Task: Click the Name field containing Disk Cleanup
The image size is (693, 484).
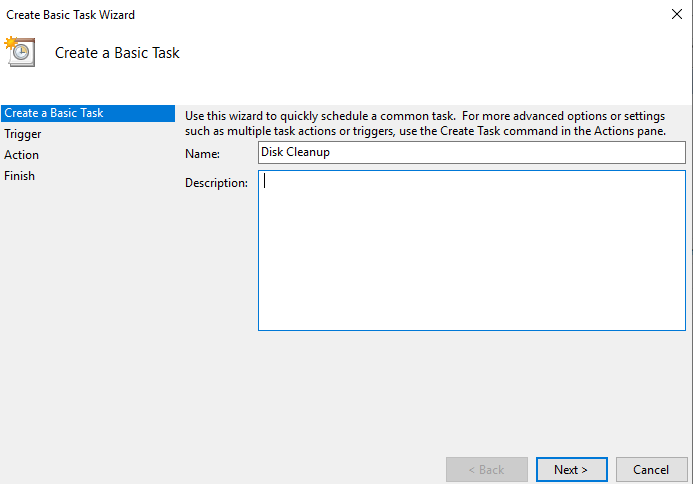Action: [472, 152]
